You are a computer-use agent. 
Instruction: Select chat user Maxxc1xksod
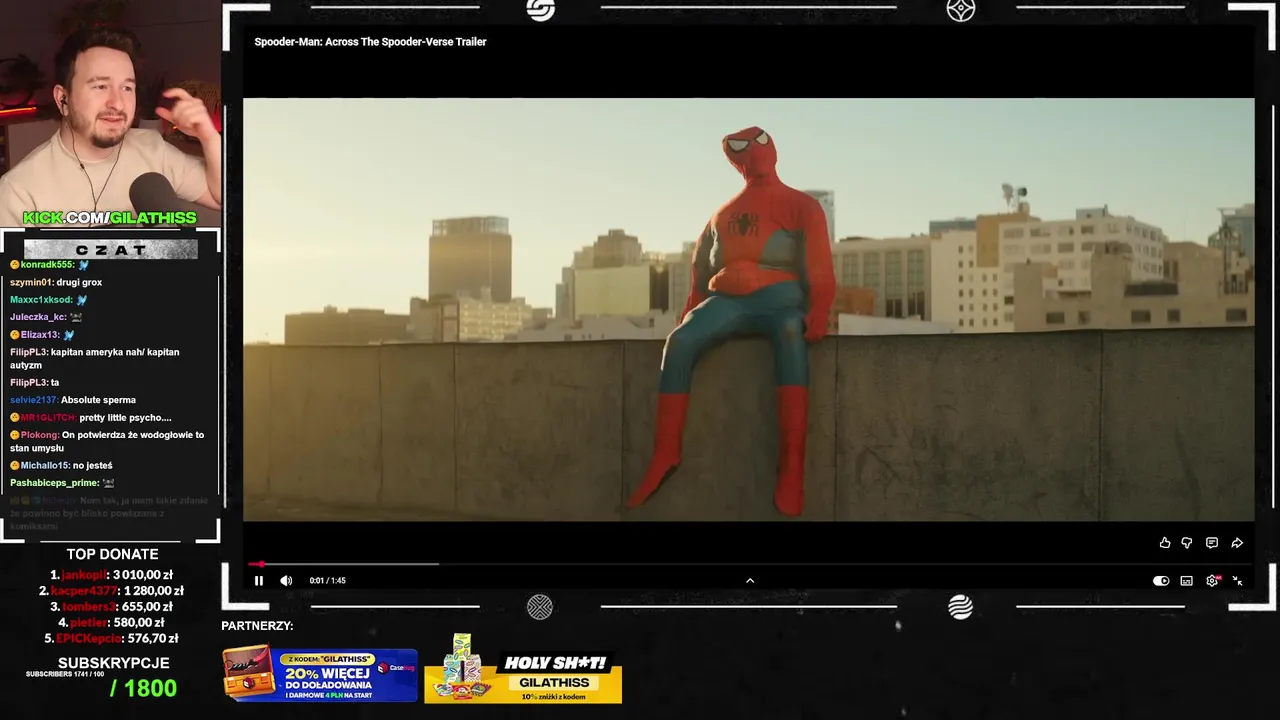click(41, 300)
